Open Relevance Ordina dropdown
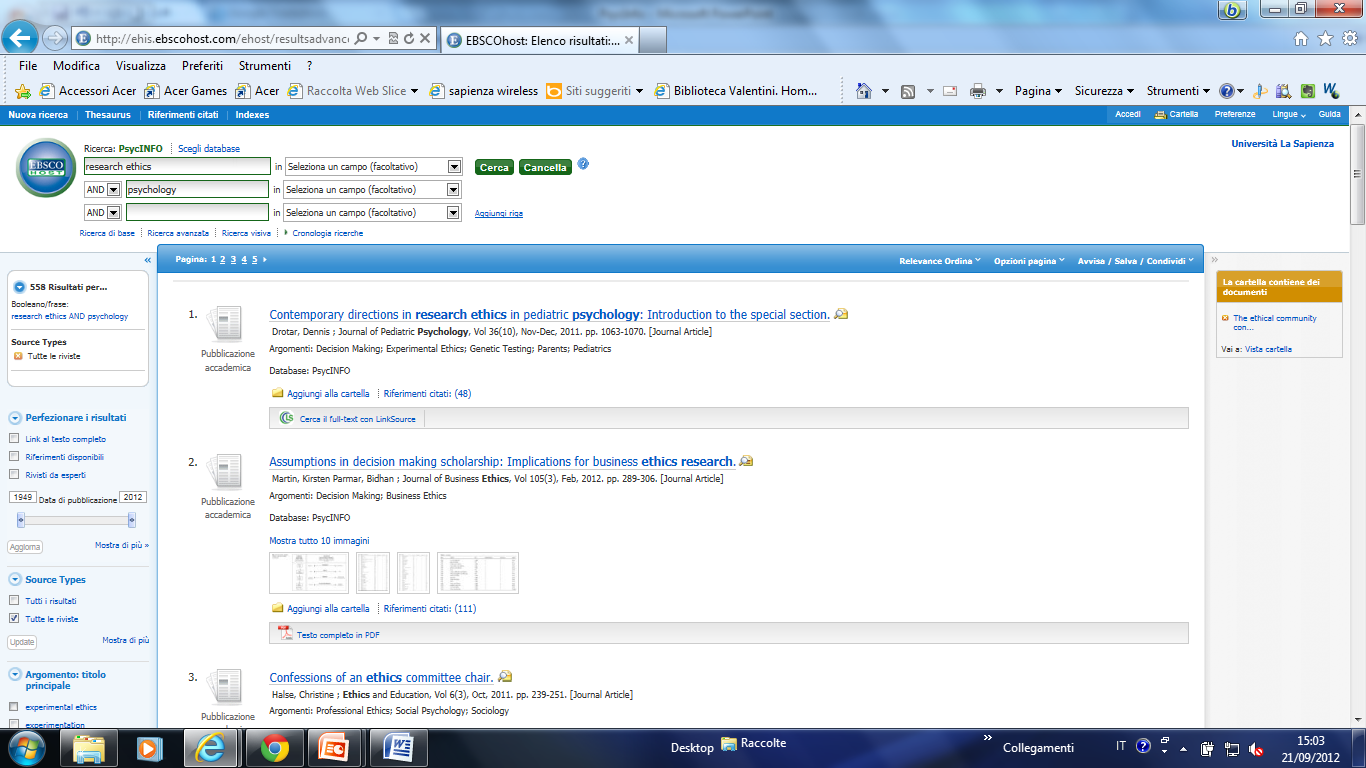 click(x=940, y=261)
